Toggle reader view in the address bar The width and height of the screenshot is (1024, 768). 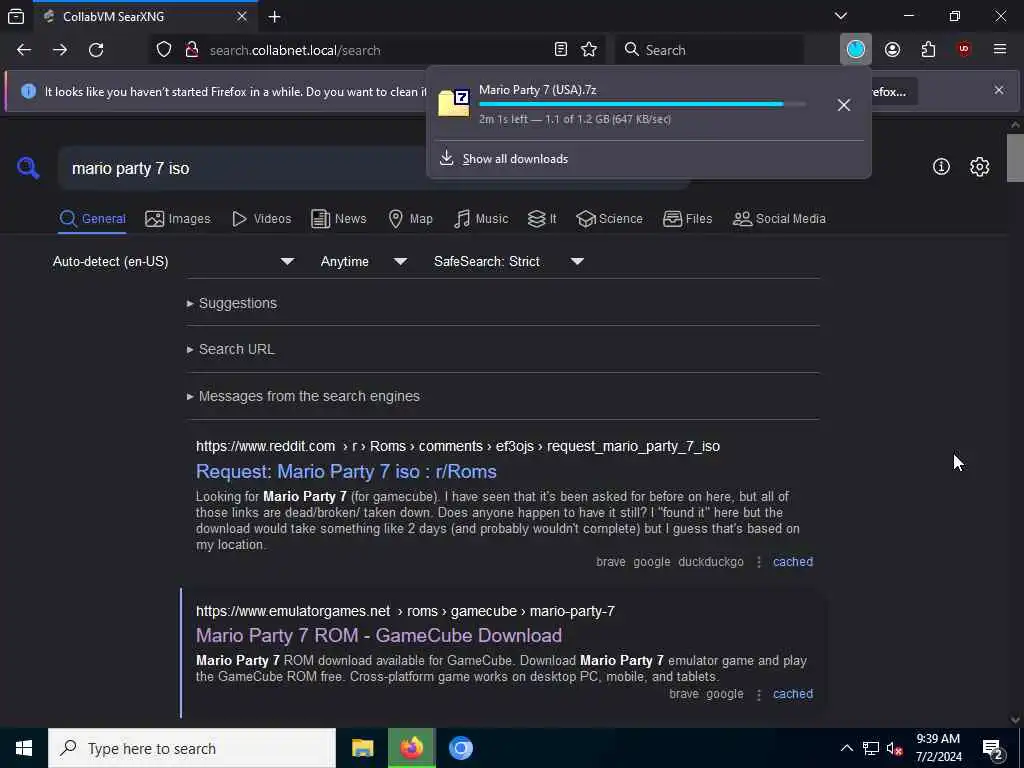click(560, 50)
